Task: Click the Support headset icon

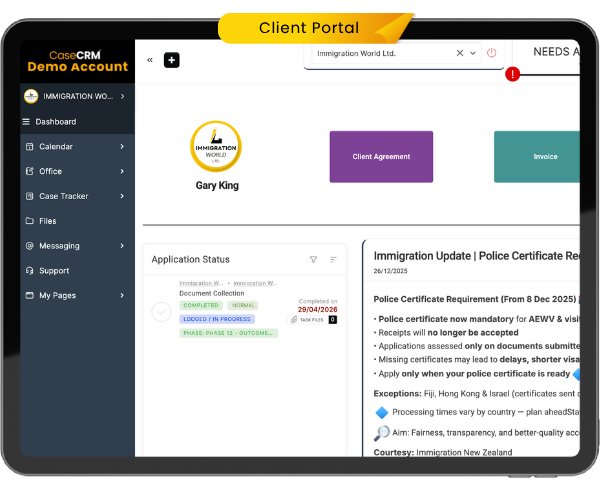Action: (x=29, y=271)
